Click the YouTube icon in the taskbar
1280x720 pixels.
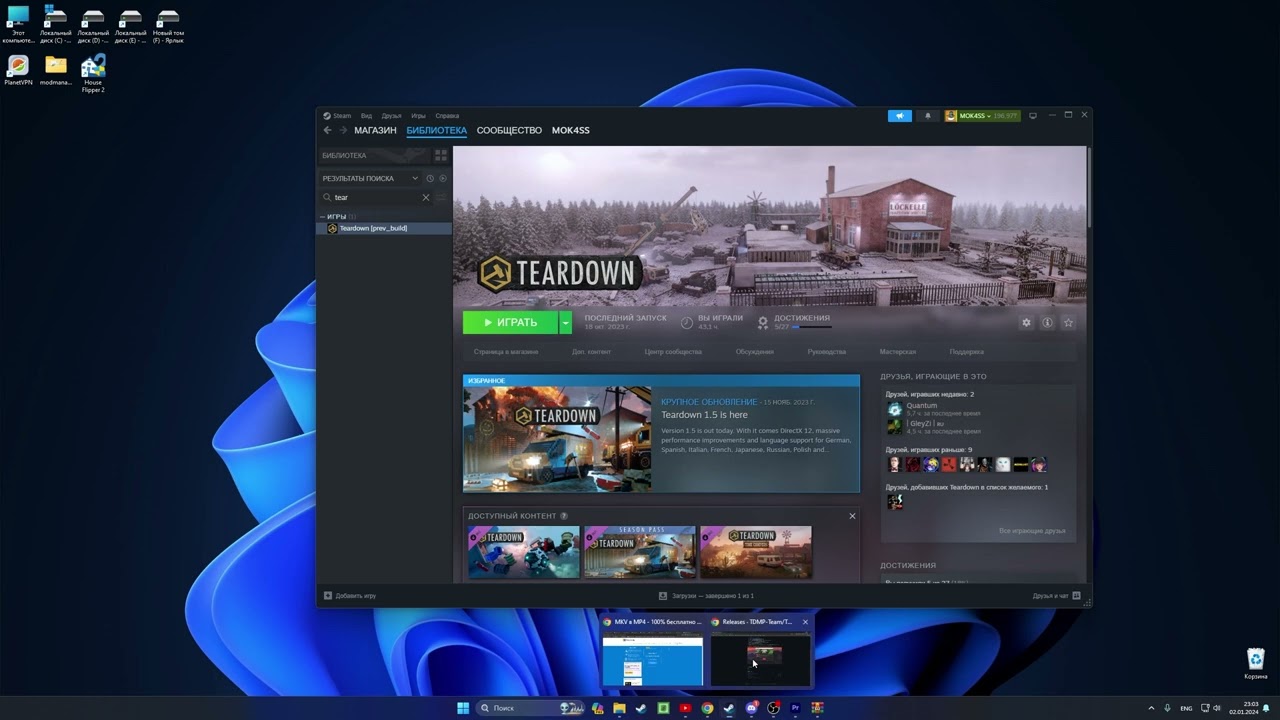pyautogui.click(x=685, y=708)
